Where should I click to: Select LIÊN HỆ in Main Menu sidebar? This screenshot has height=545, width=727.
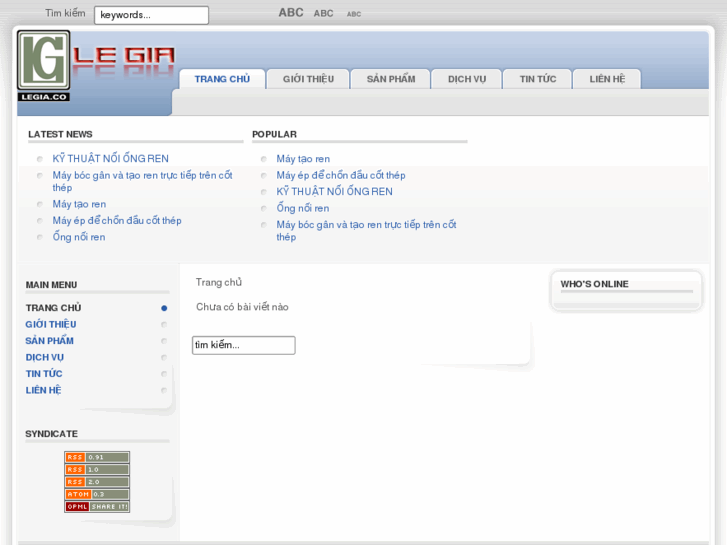tap(44, 390)
